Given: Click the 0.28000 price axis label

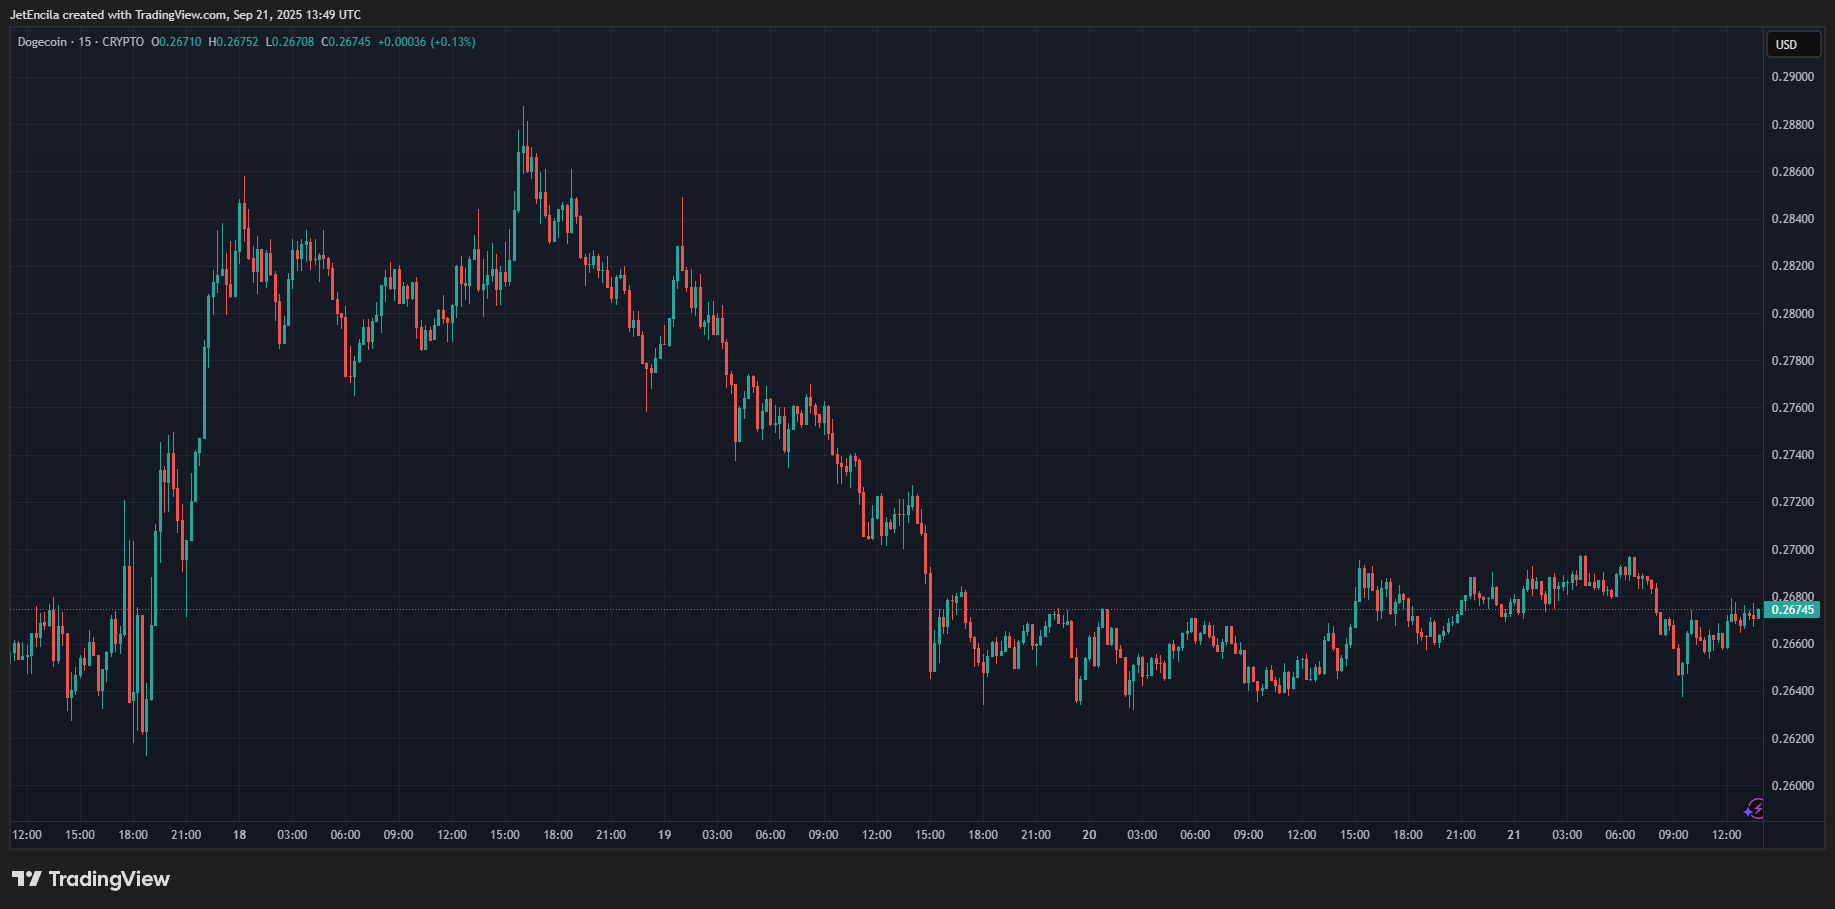Looking at the screenshot, I should pyautogui.click(x=1792, y=314).
